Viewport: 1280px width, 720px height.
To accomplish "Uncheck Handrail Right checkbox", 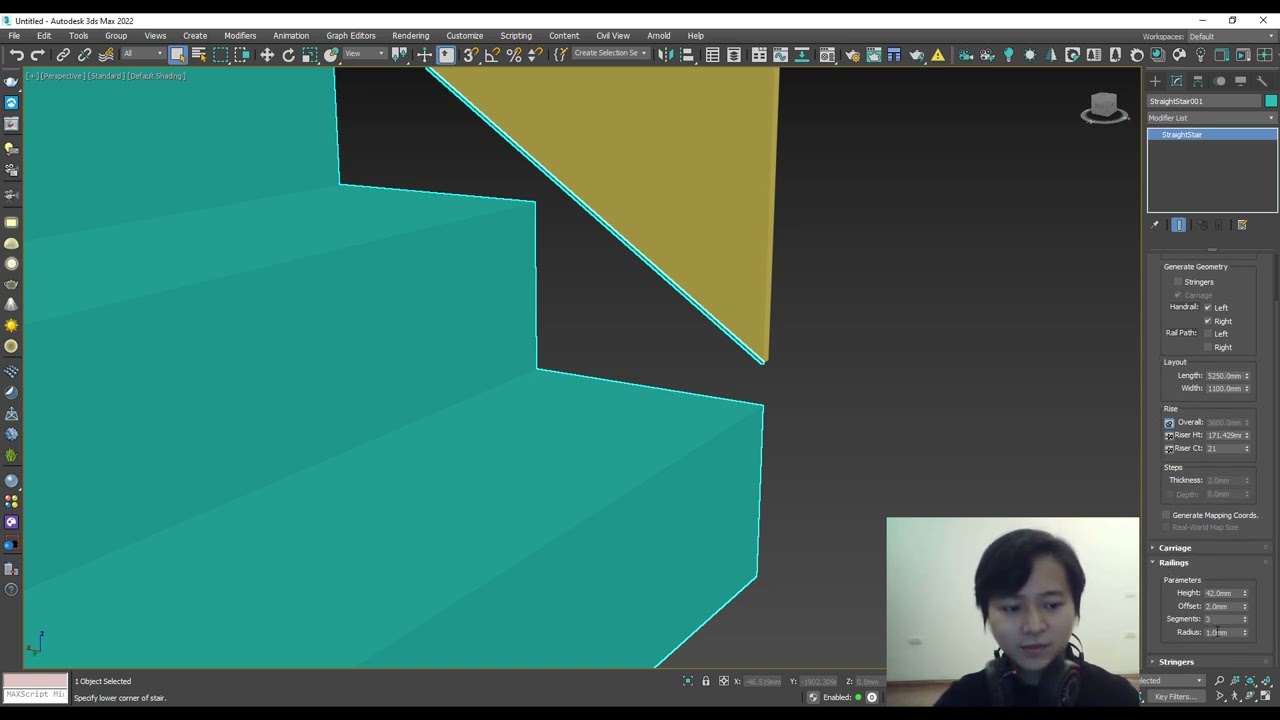I will [x=1208, y=321].
